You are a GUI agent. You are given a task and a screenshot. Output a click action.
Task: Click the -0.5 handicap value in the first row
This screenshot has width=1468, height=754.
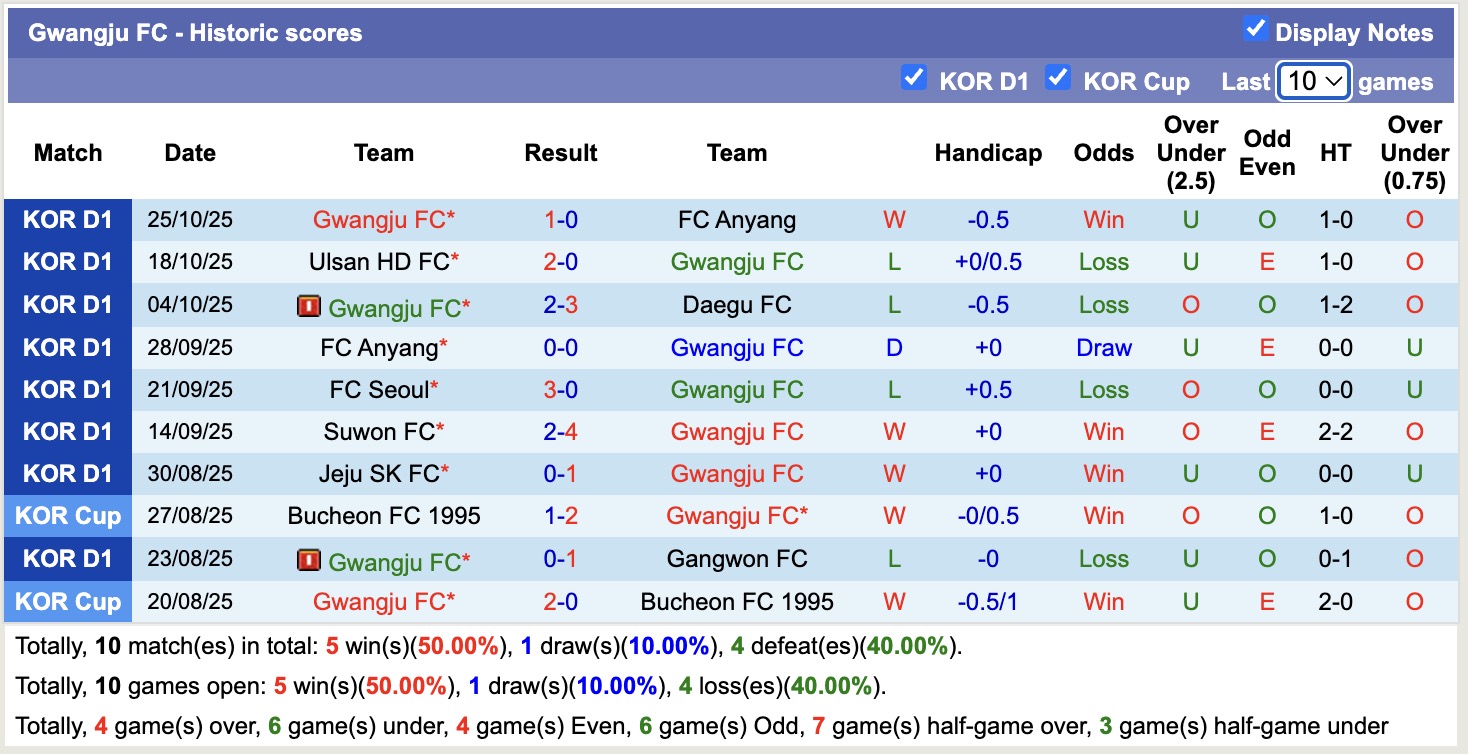point(988,219)
